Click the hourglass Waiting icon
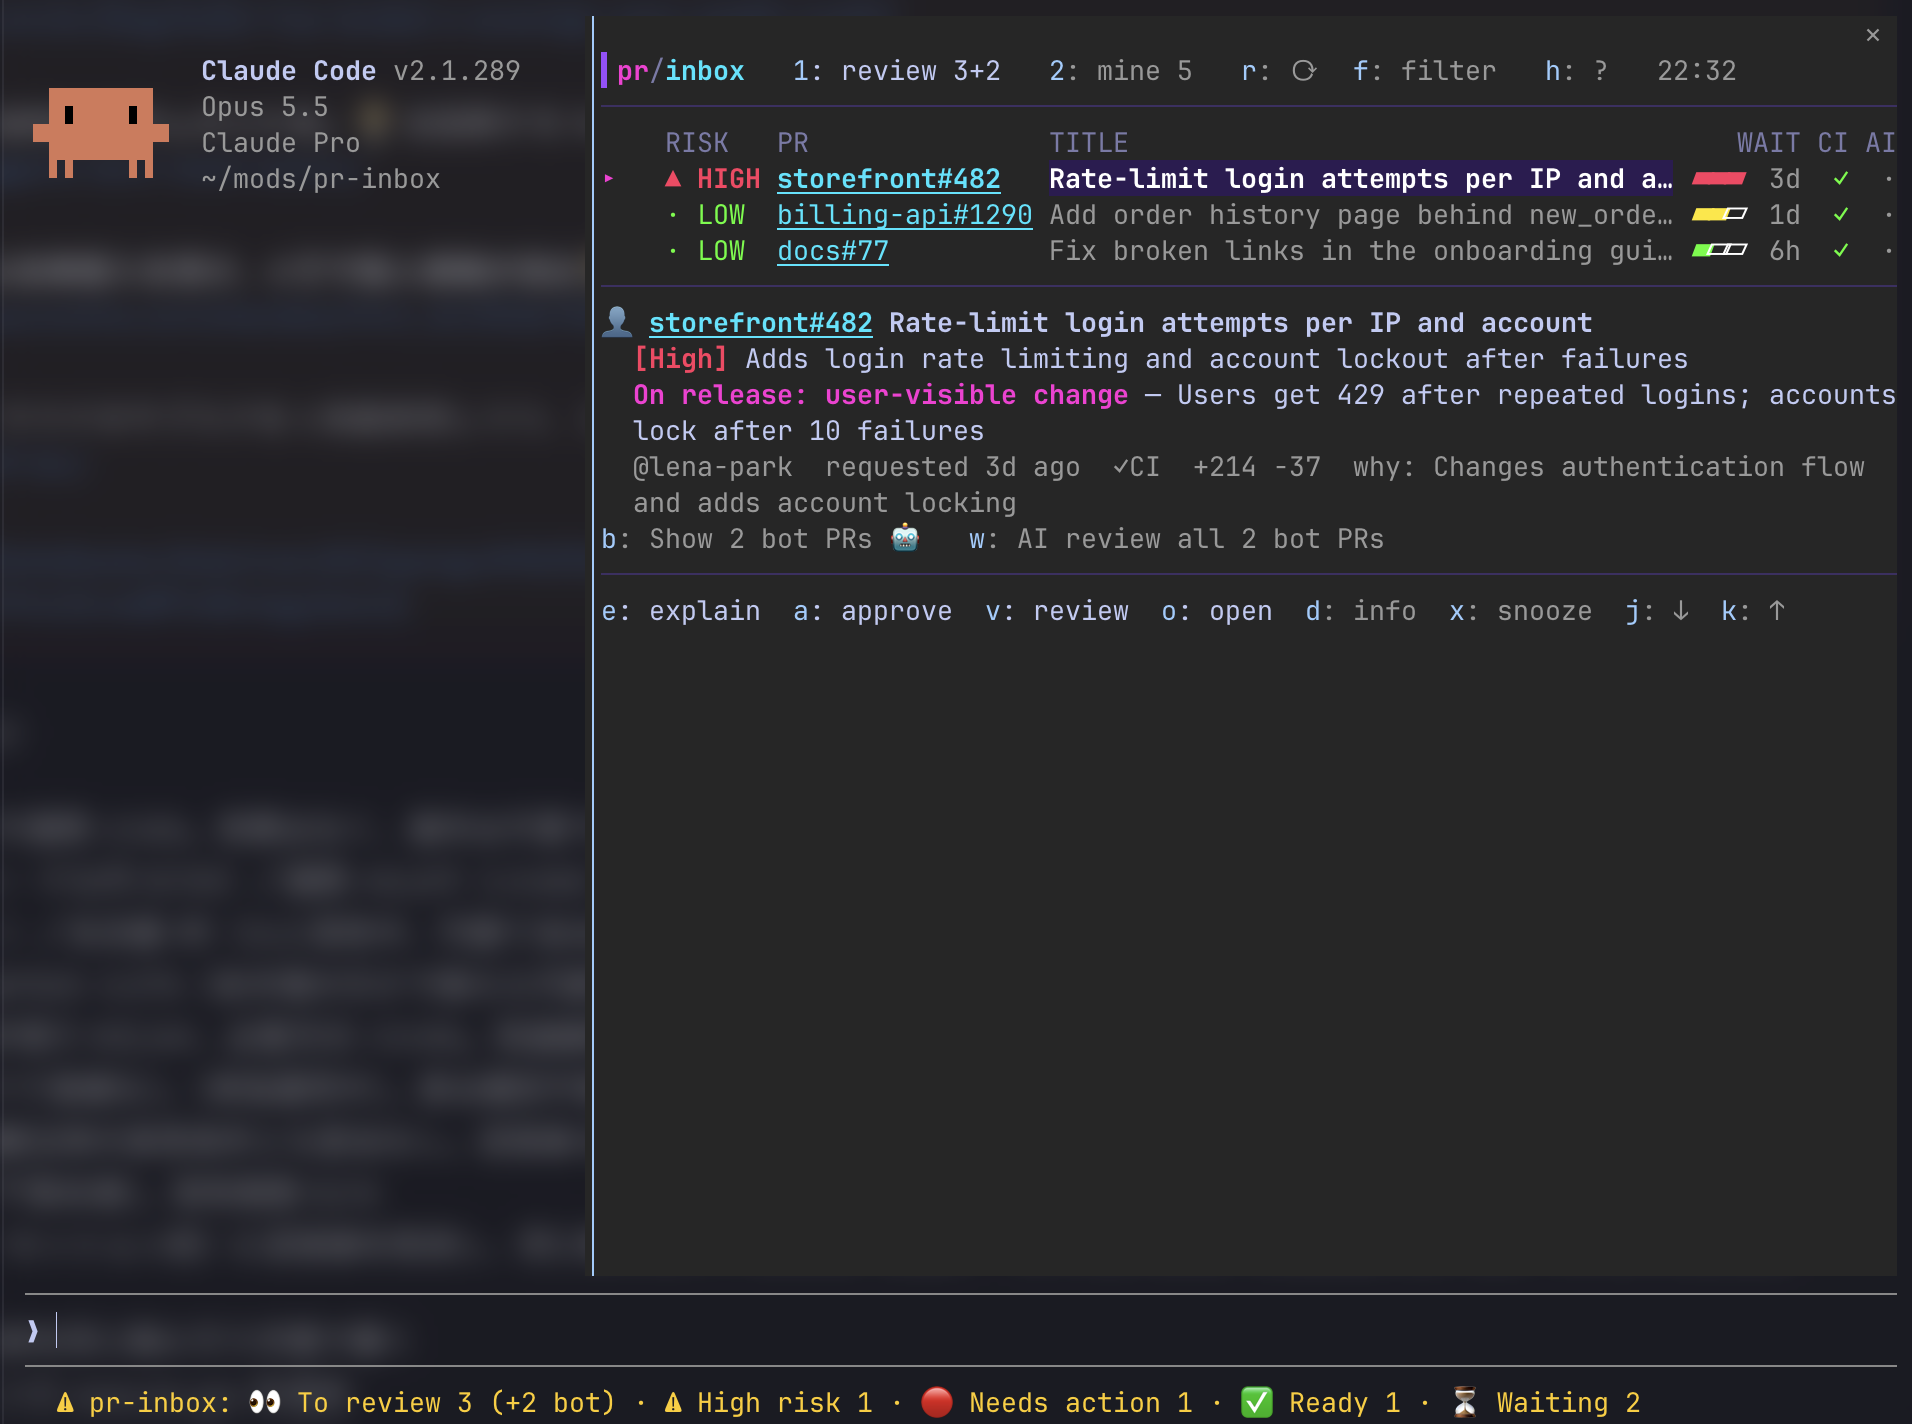Viewport: 1912px width, 1424px height. point(1465,1402)
